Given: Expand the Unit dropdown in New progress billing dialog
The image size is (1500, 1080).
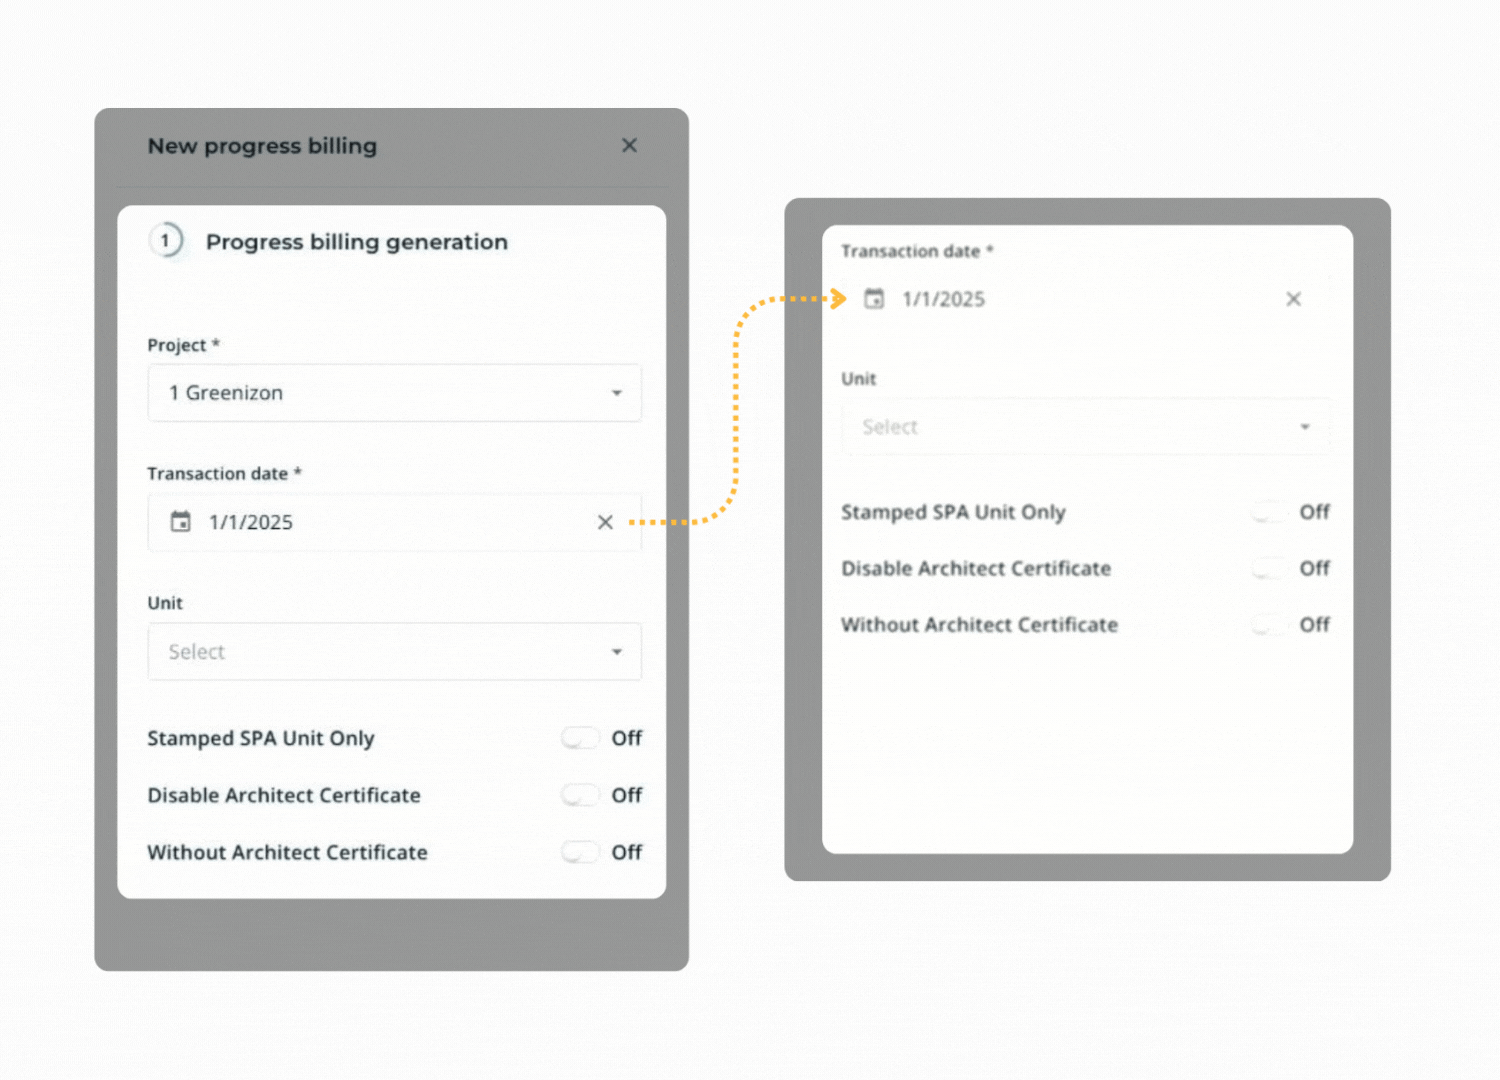Looking at the screenshot, I should click(x=394, y=652).
